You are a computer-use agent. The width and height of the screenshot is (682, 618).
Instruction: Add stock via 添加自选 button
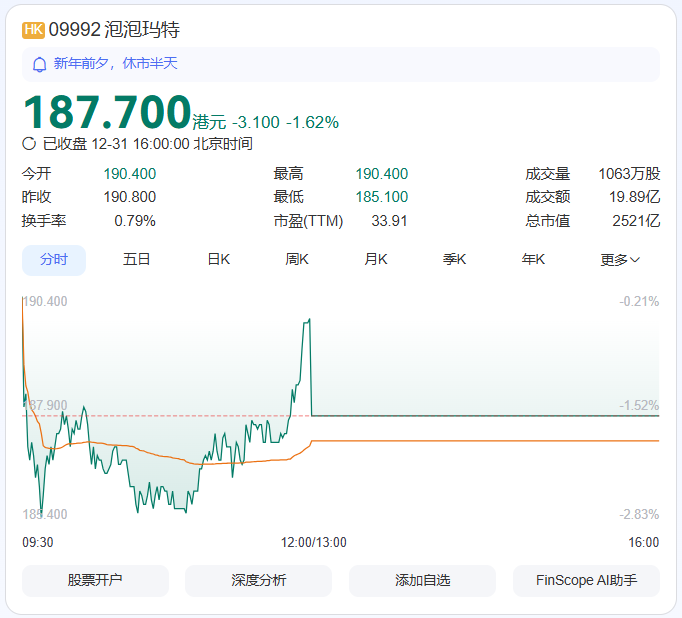(x=422, y=580)
